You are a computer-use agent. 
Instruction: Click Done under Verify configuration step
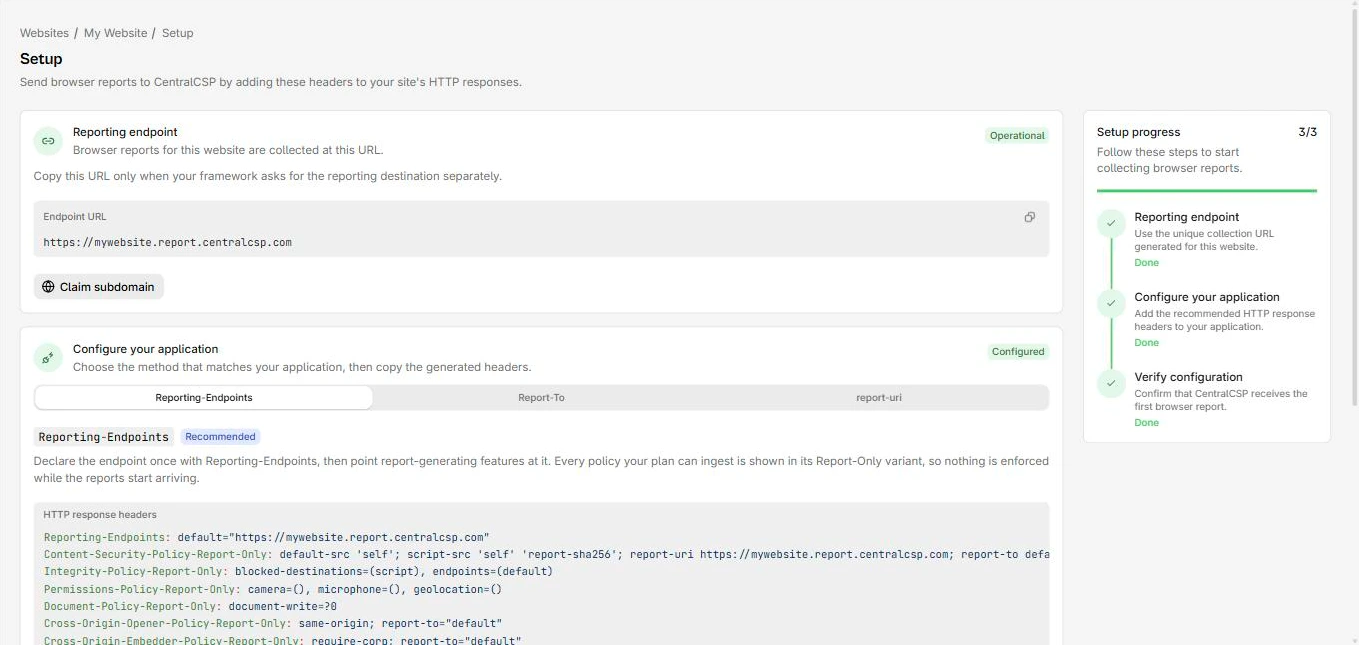(x=1146, y=423)
